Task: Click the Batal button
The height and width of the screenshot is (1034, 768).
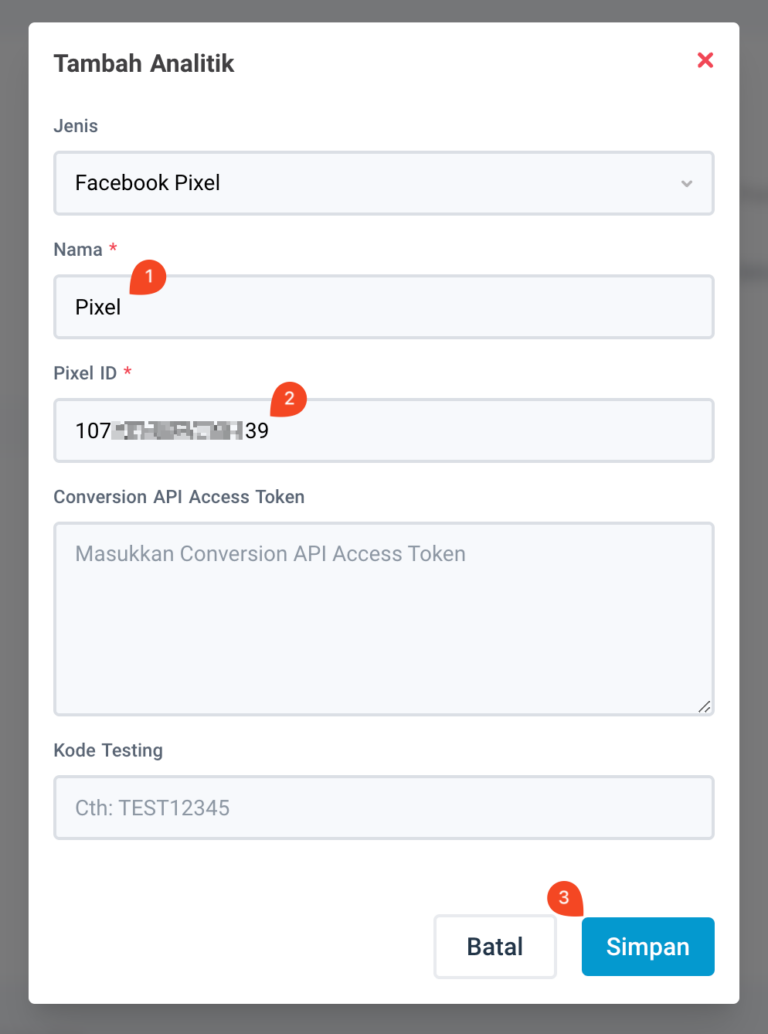Action: tap(494, 946)
